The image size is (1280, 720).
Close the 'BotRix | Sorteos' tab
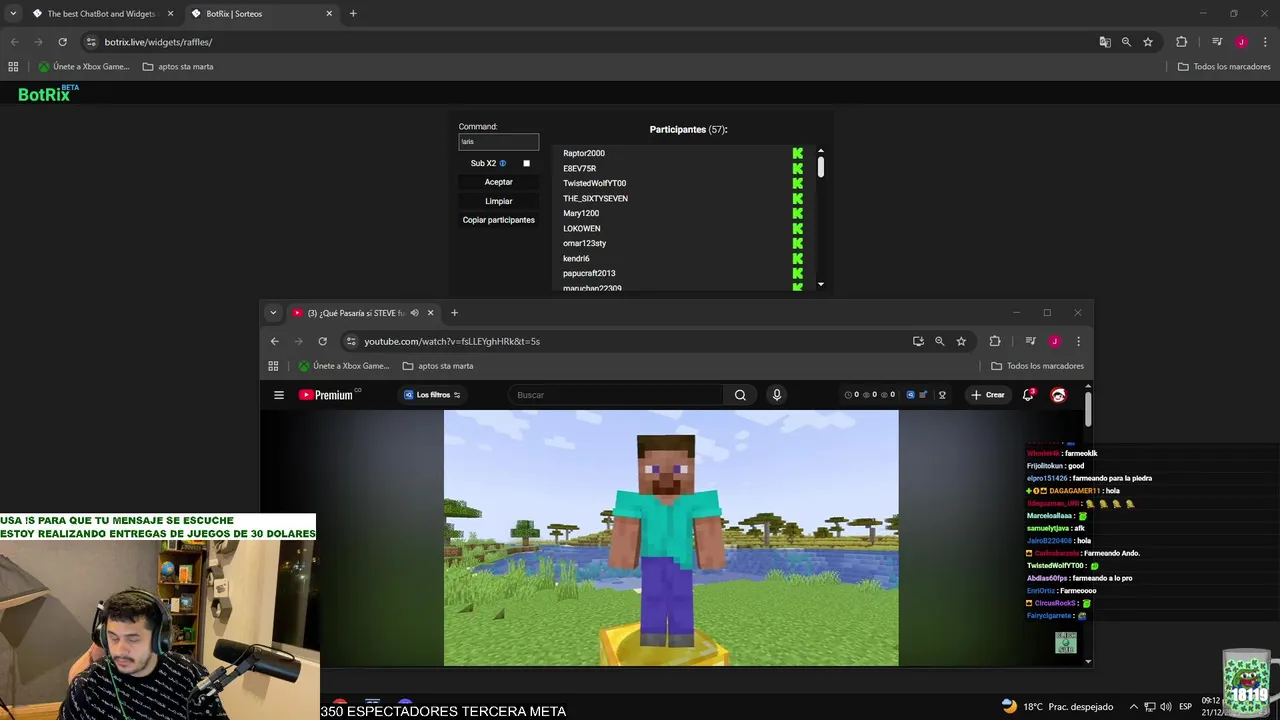[329, 14]
